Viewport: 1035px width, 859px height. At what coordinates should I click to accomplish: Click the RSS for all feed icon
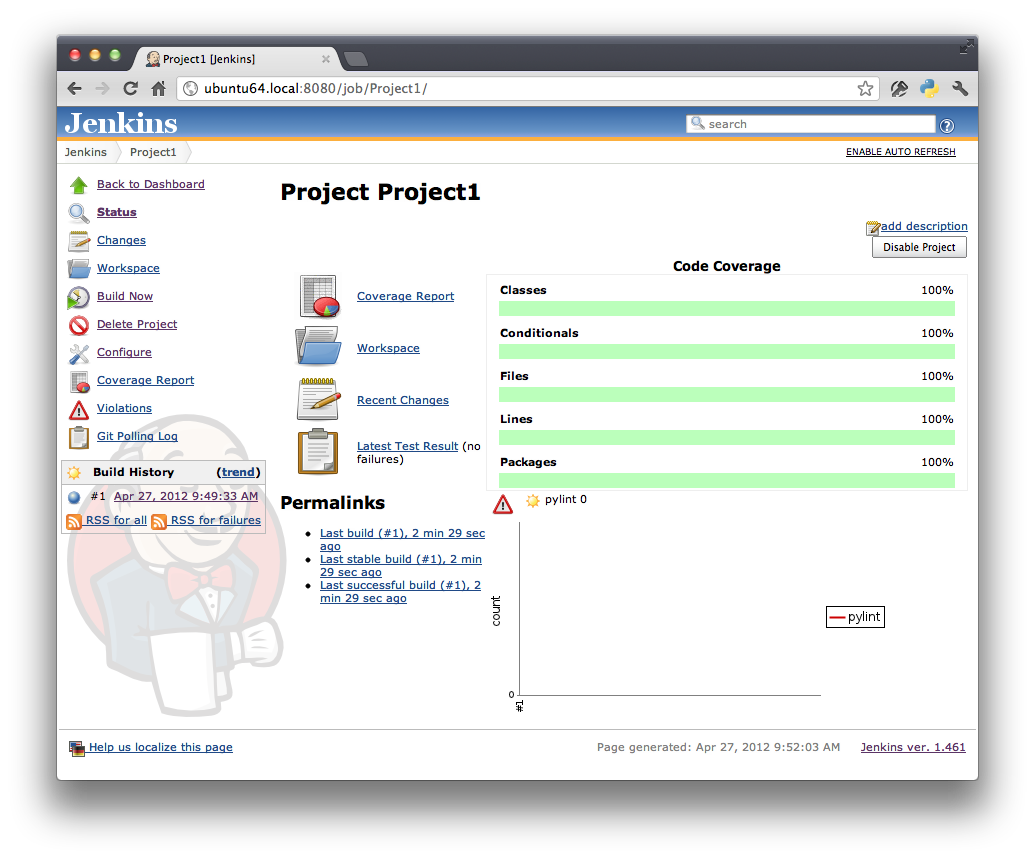pyautogui.click(x=74, y=522)
